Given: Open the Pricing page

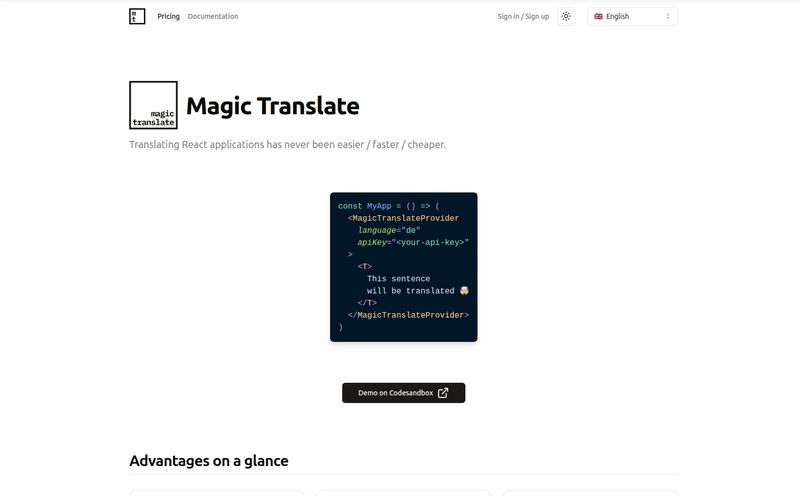Looking at the screenshot, I should tap(168, 16).
